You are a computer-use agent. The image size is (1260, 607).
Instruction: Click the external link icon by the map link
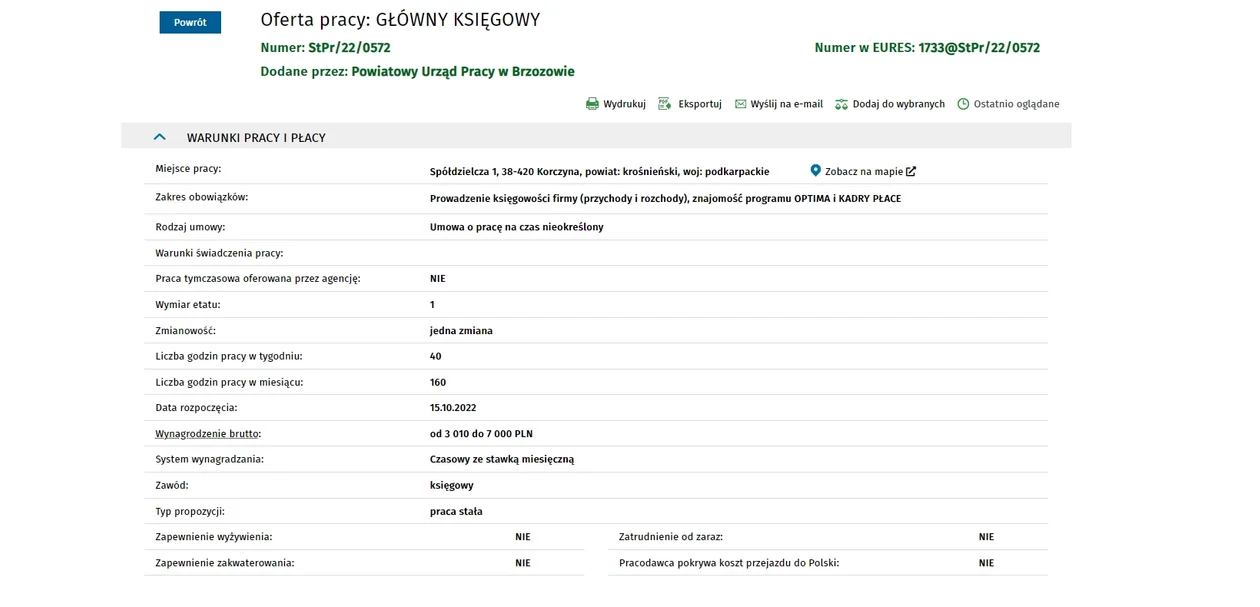911,172
